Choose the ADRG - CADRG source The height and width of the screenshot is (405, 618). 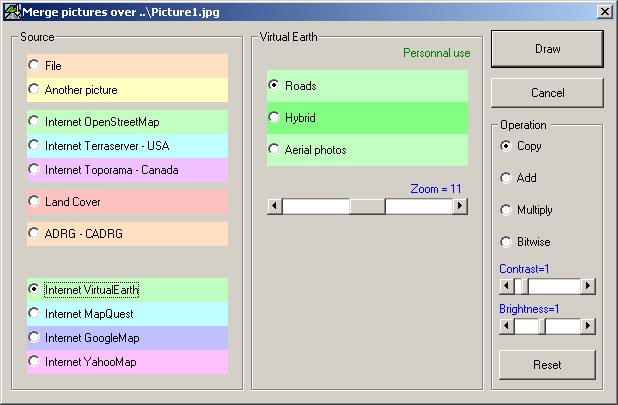pos(127,234)
